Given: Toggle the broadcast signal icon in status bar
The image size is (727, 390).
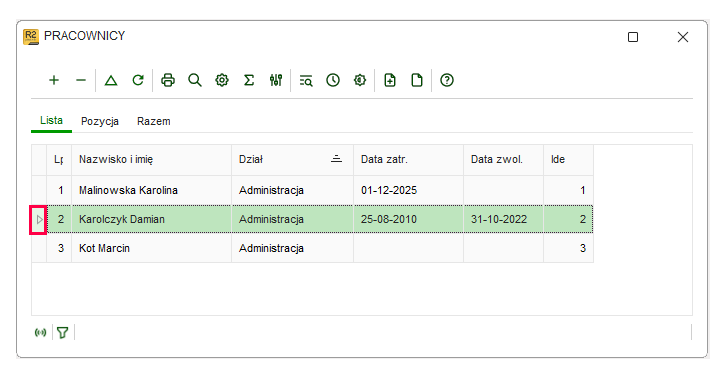Looking at the screenshot, I should (41, 332).
